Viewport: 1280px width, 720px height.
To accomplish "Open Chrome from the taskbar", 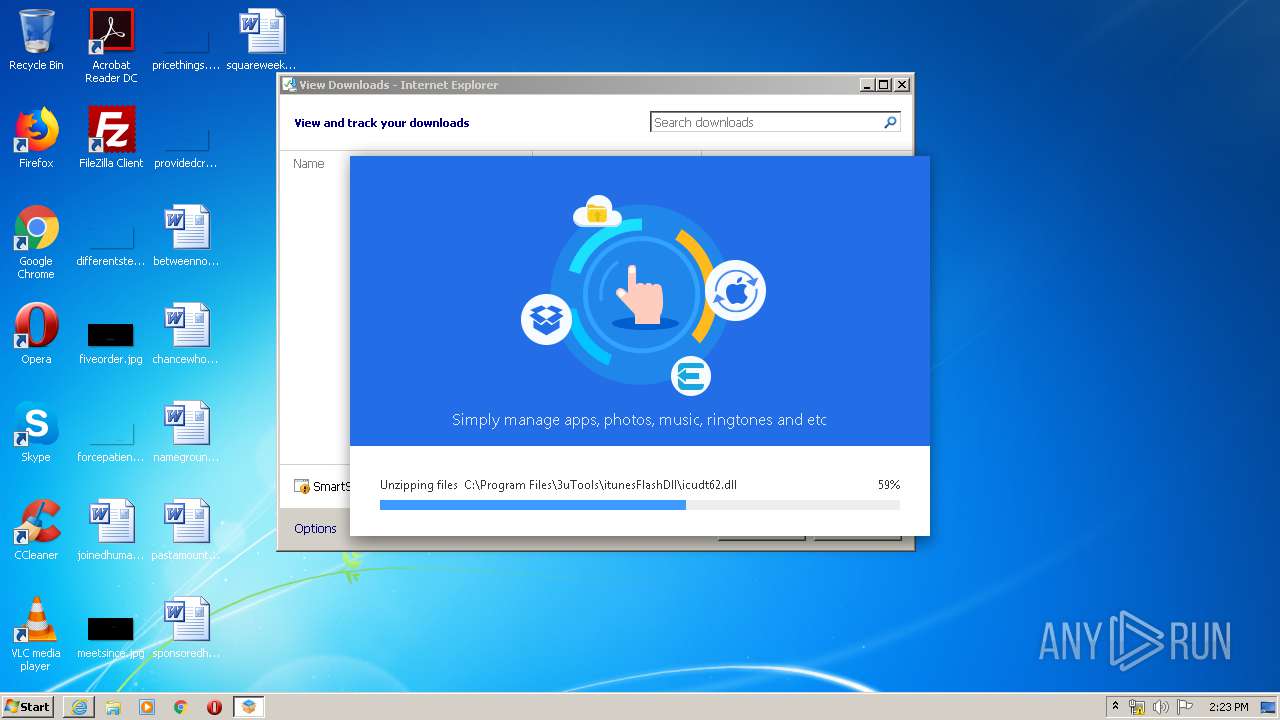I will coord(181,707).
